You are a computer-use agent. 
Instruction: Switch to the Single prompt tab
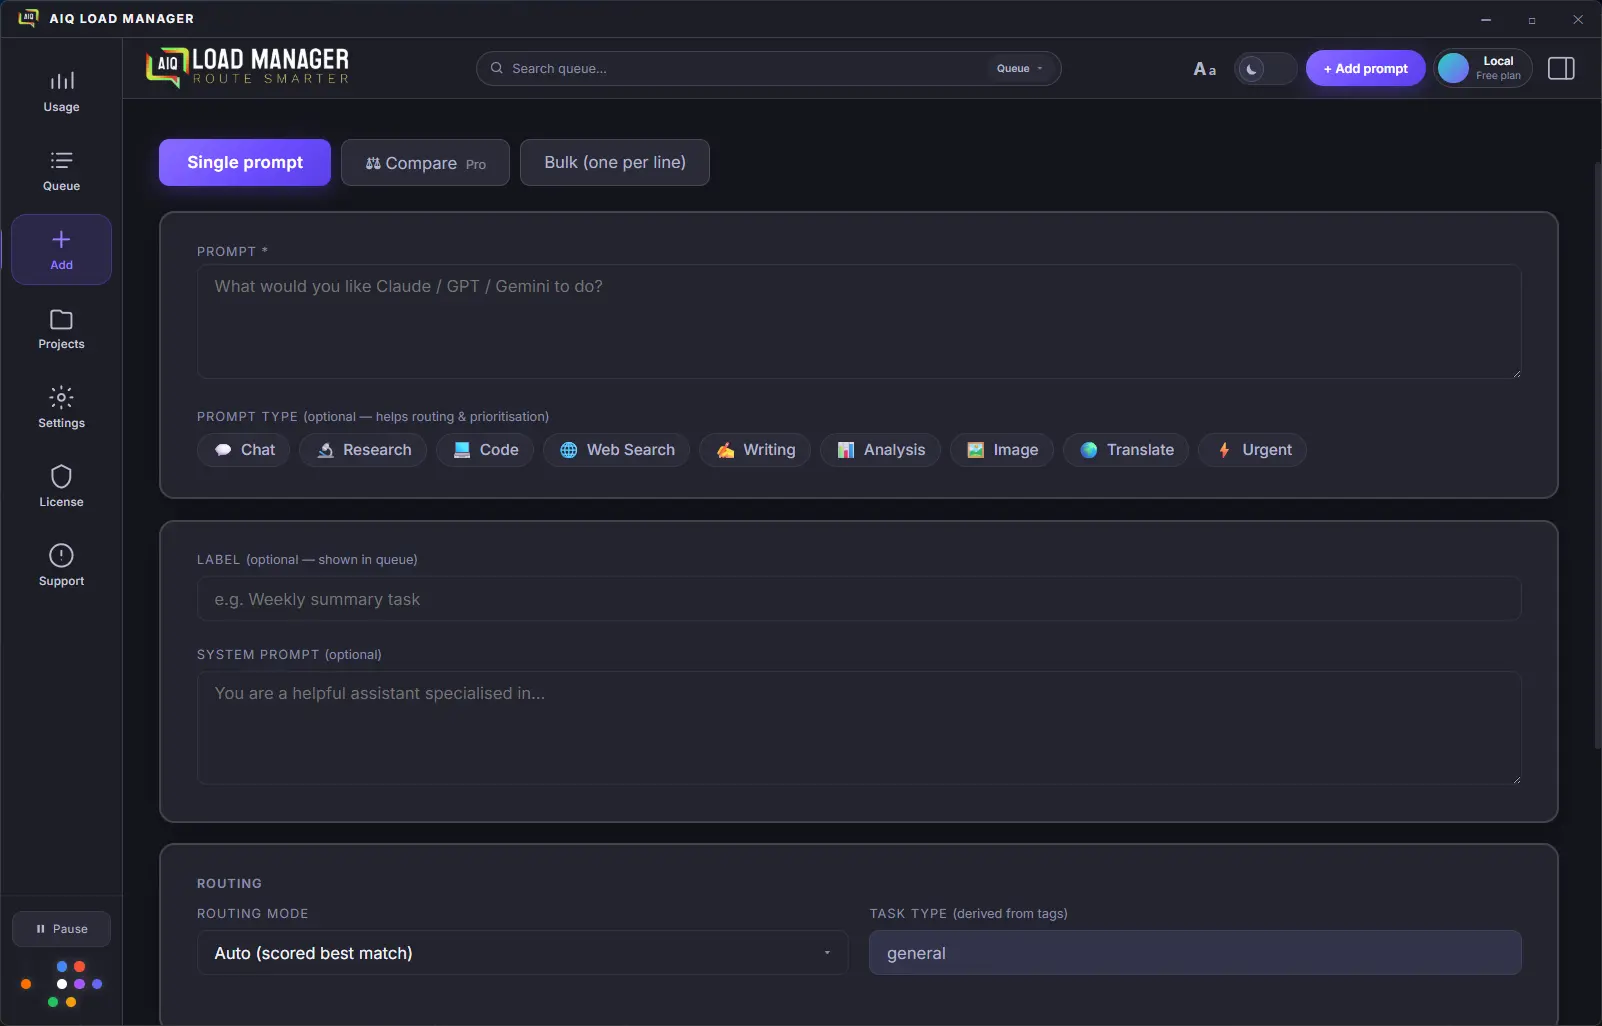click(245, 162)
